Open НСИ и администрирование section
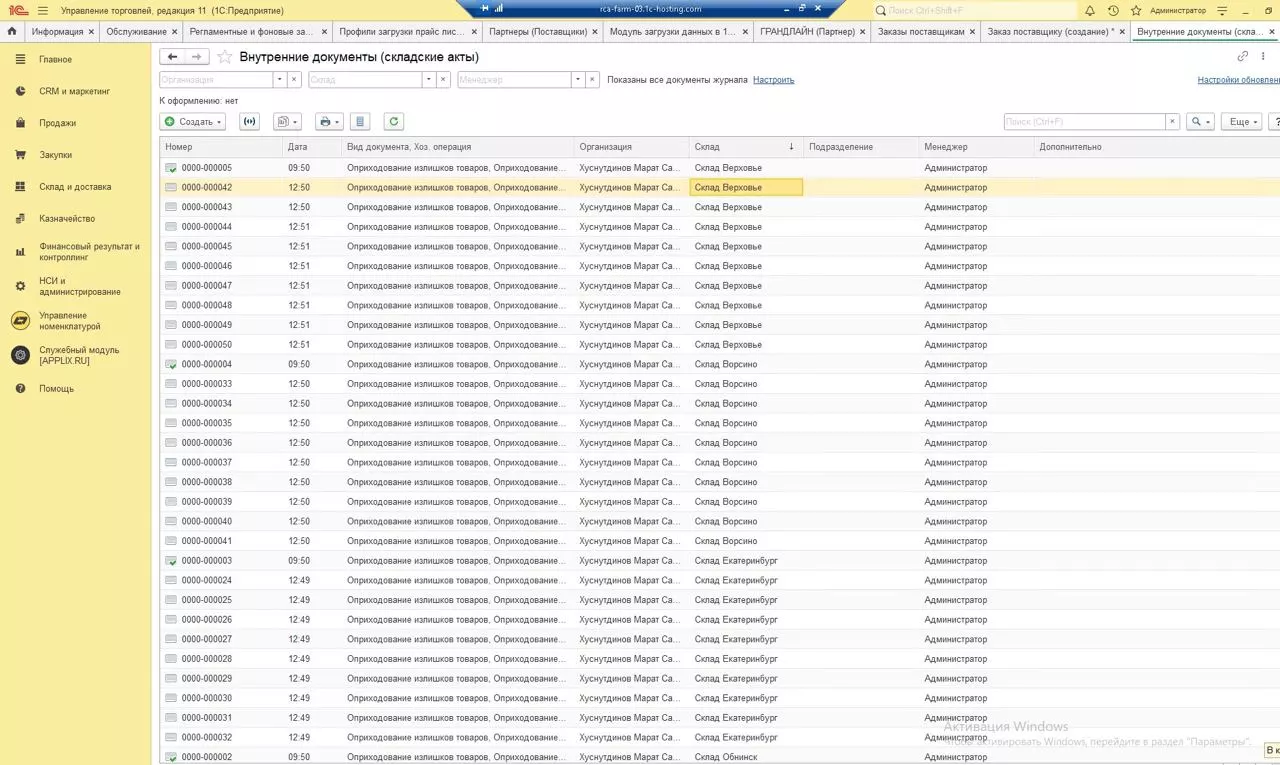Viewport: 1280px width, 765px height. coord(80,286)
